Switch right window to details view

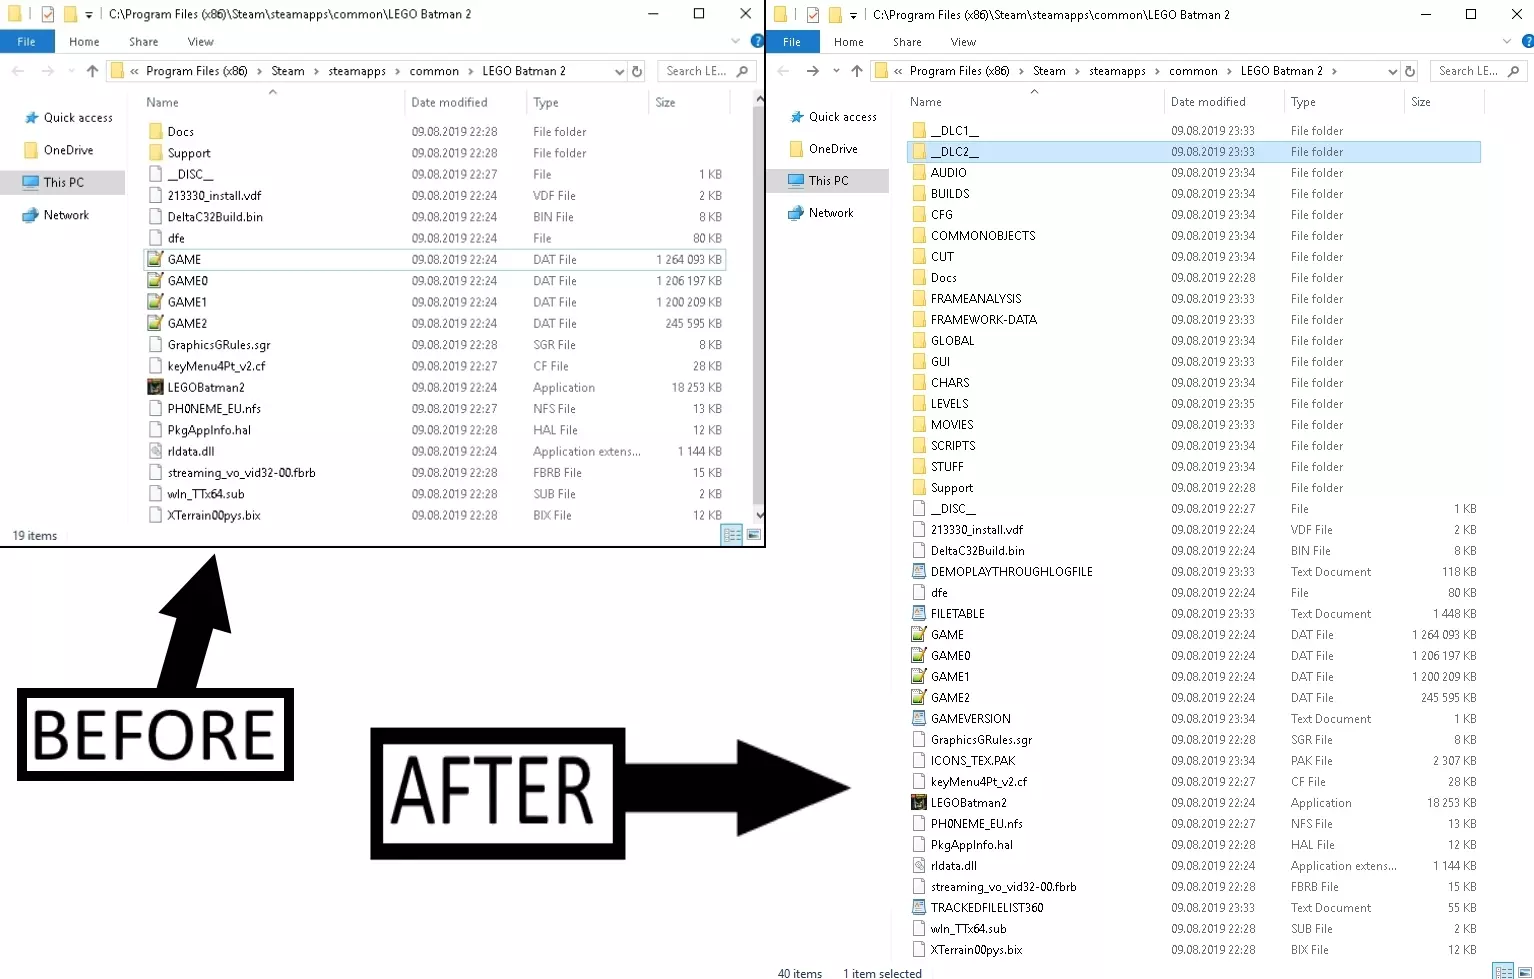[1503, 972]
